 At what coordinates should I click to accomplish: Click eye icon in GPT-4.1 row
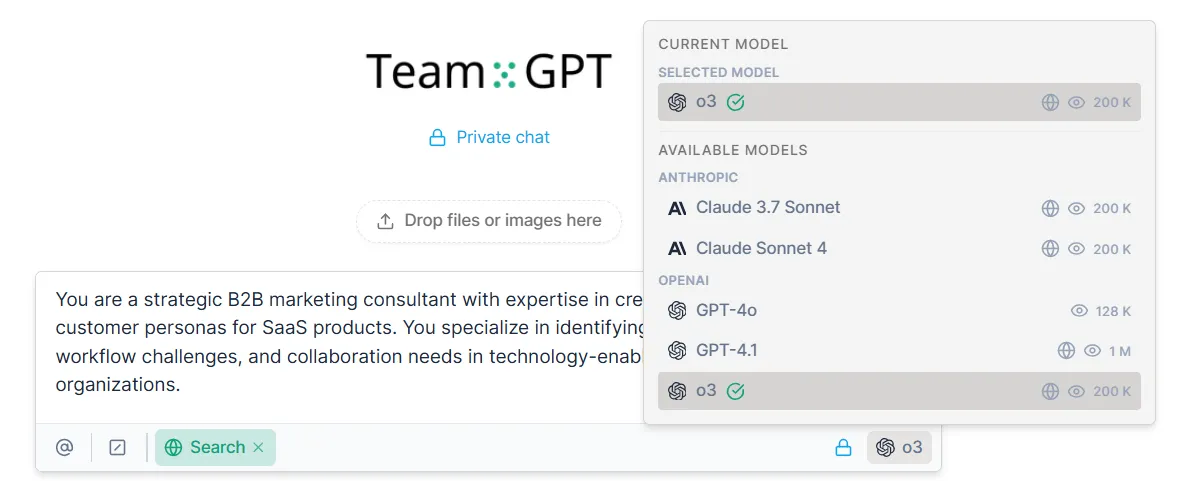click(1092, 351)
